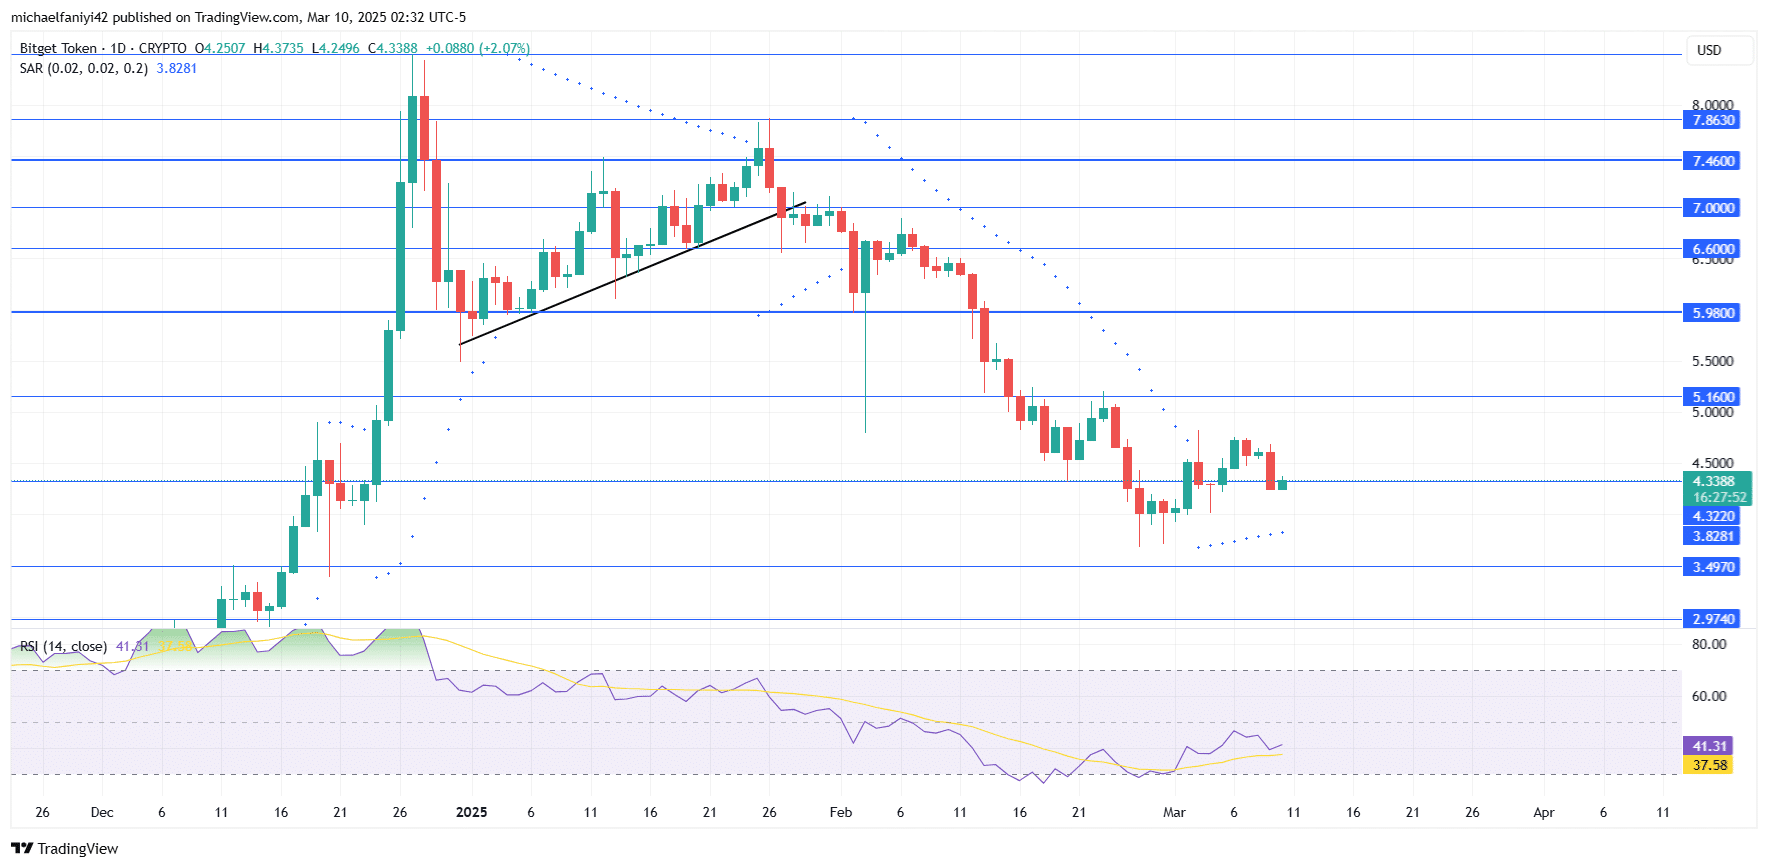Click the RSI average 37.58 axis label
This screenshot has width=1768, height=868.
pos(1708,765)
